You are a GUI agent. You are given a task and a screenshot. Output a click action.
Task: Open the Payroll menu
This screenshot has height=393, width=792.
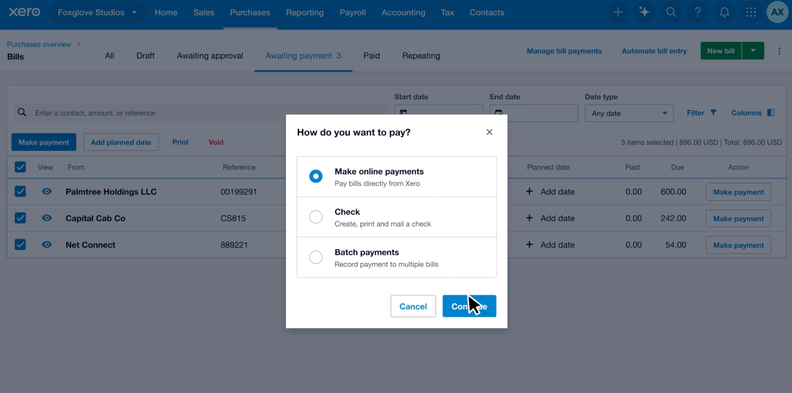coord(353,13)
